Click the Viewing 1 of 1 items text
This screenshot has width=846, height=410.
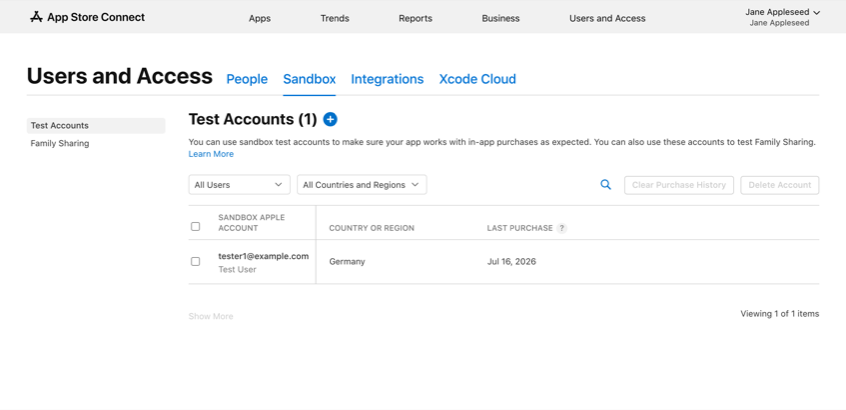780,313
